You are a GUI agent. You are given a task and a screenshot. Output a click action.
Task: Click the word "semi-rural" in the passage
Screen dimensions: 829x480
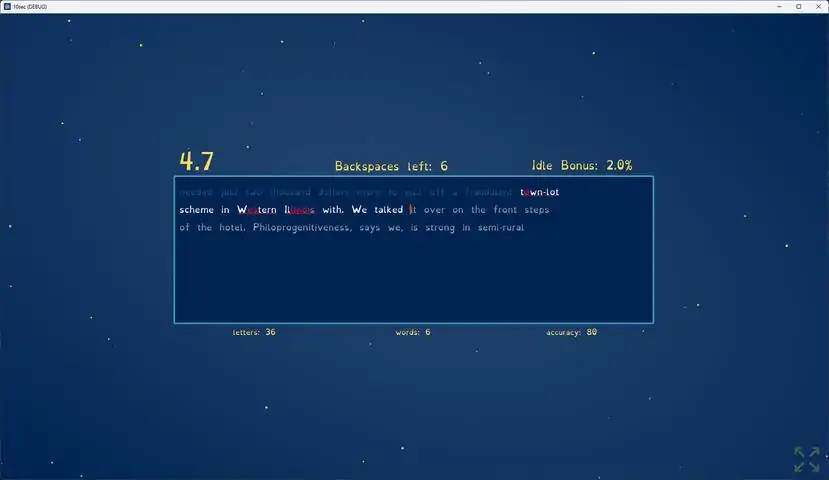501,227
